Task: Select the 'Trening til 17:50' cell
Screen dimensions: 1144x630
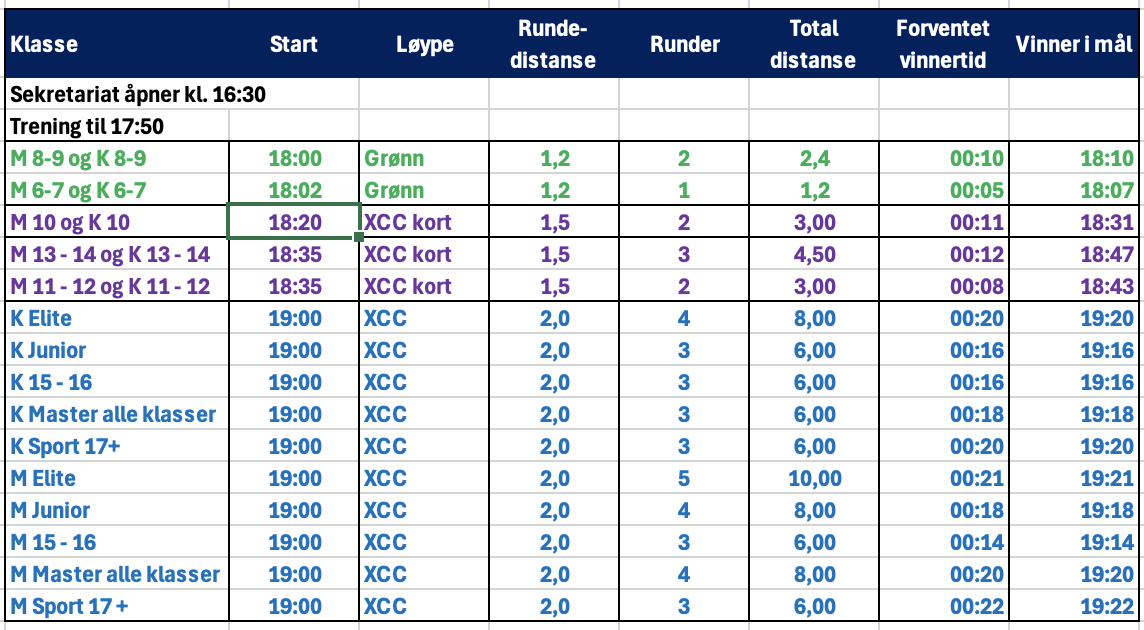Action: click(x=87, y=127)
